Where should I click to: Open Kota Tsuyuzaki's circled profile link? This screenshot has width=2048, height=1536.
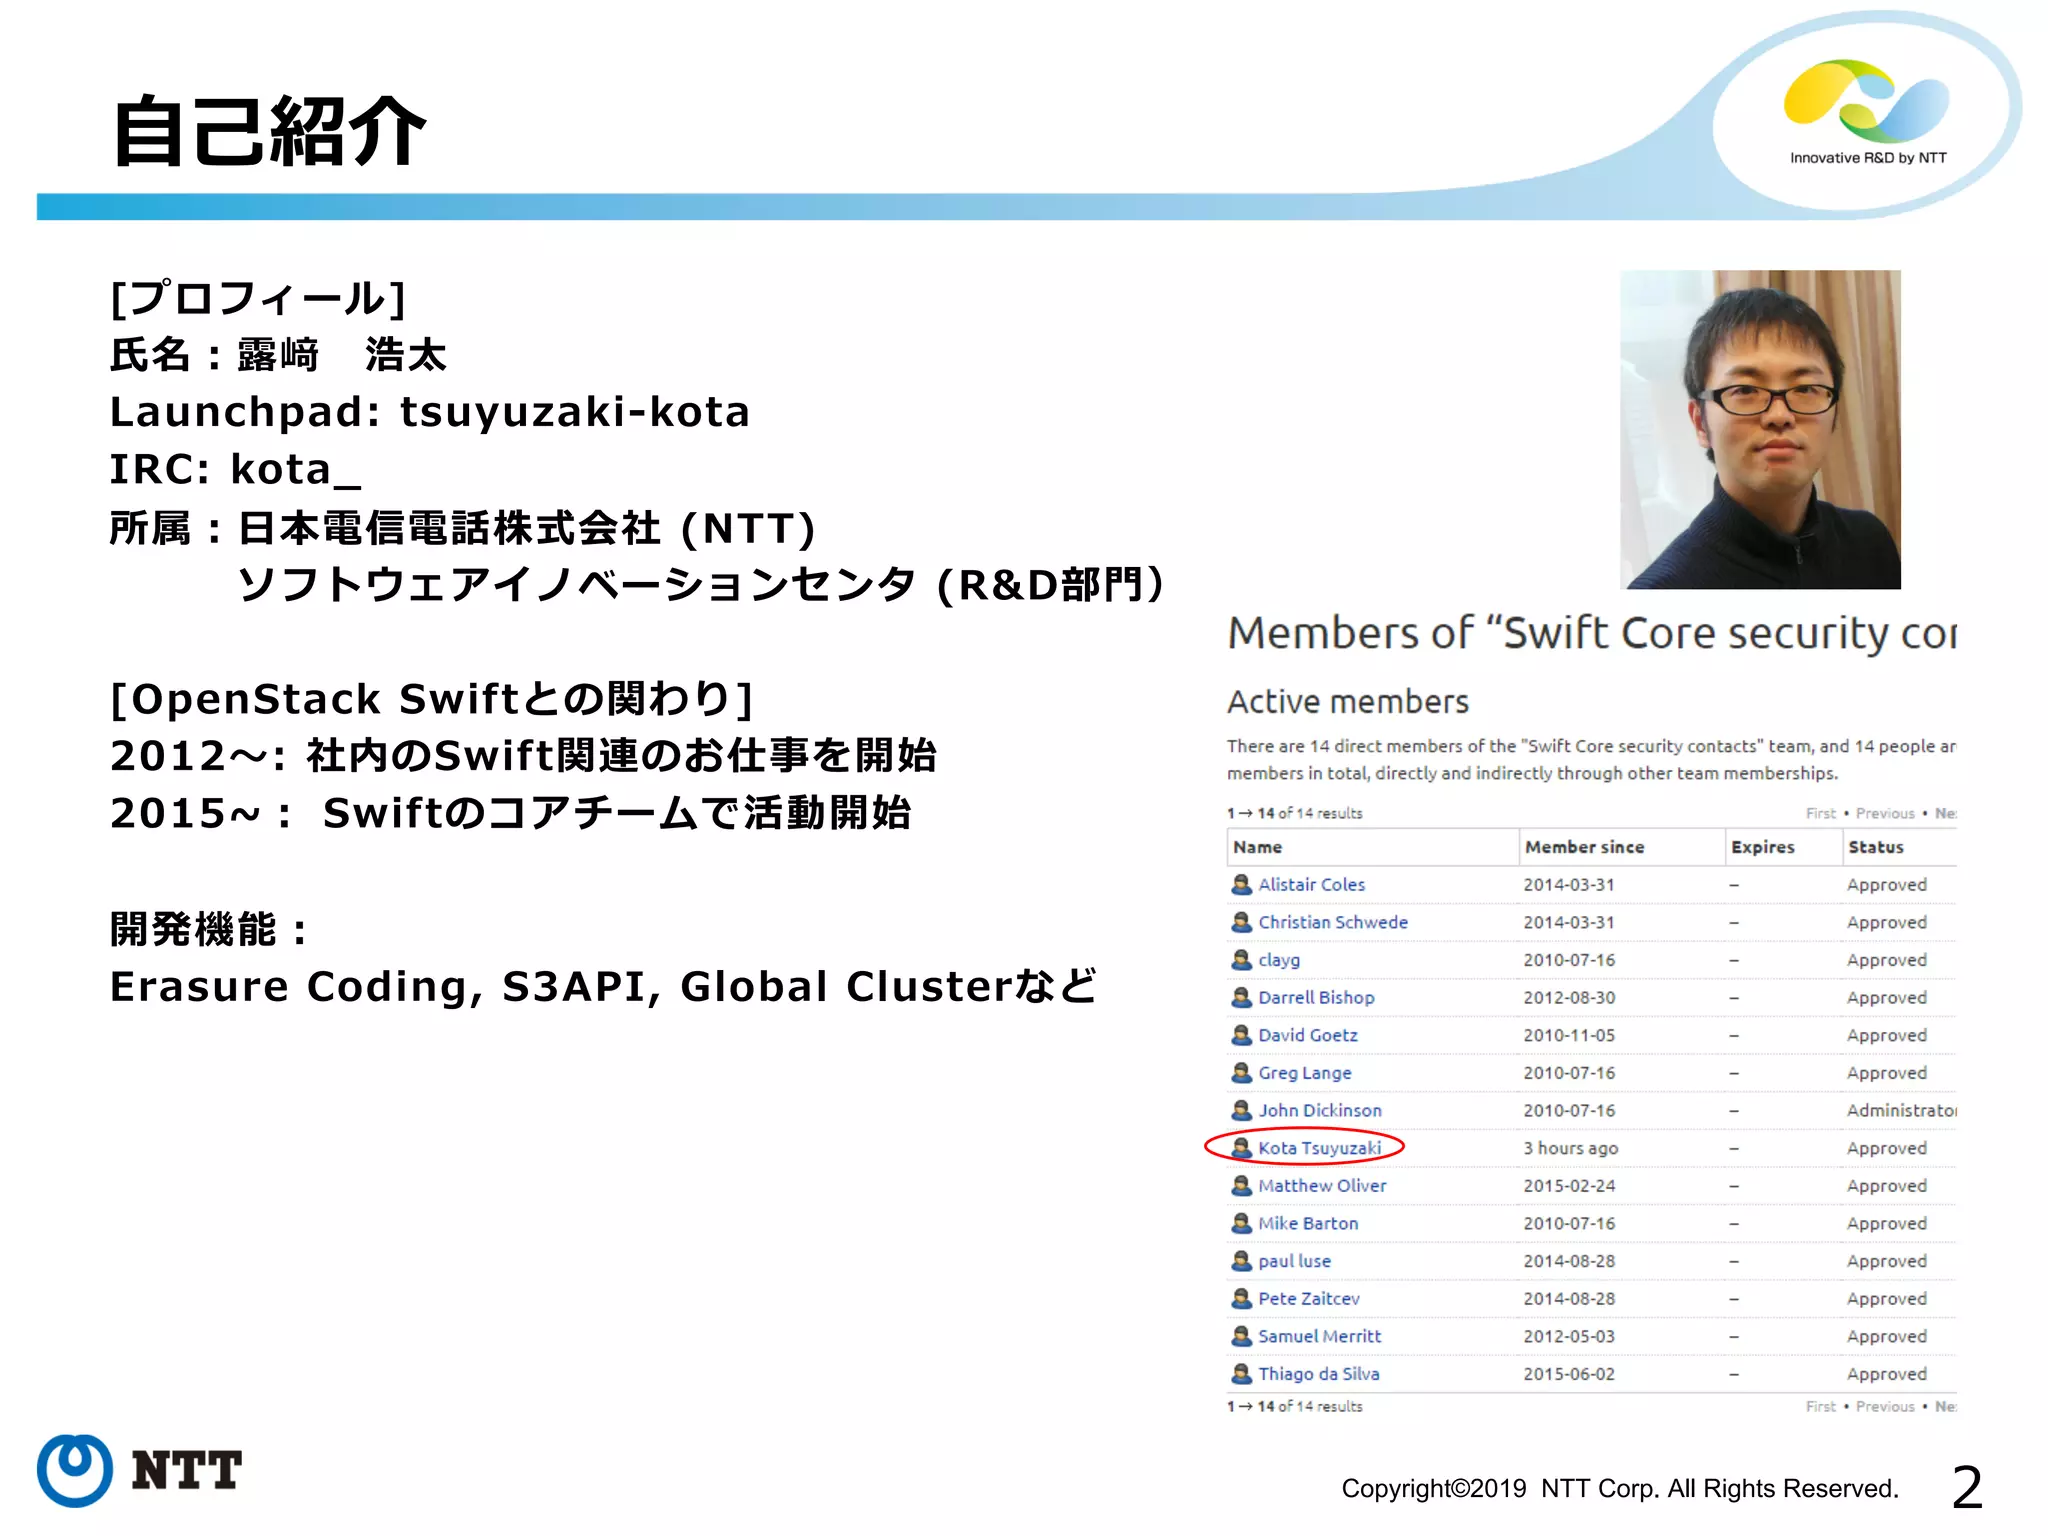tap(1319, 1148)
